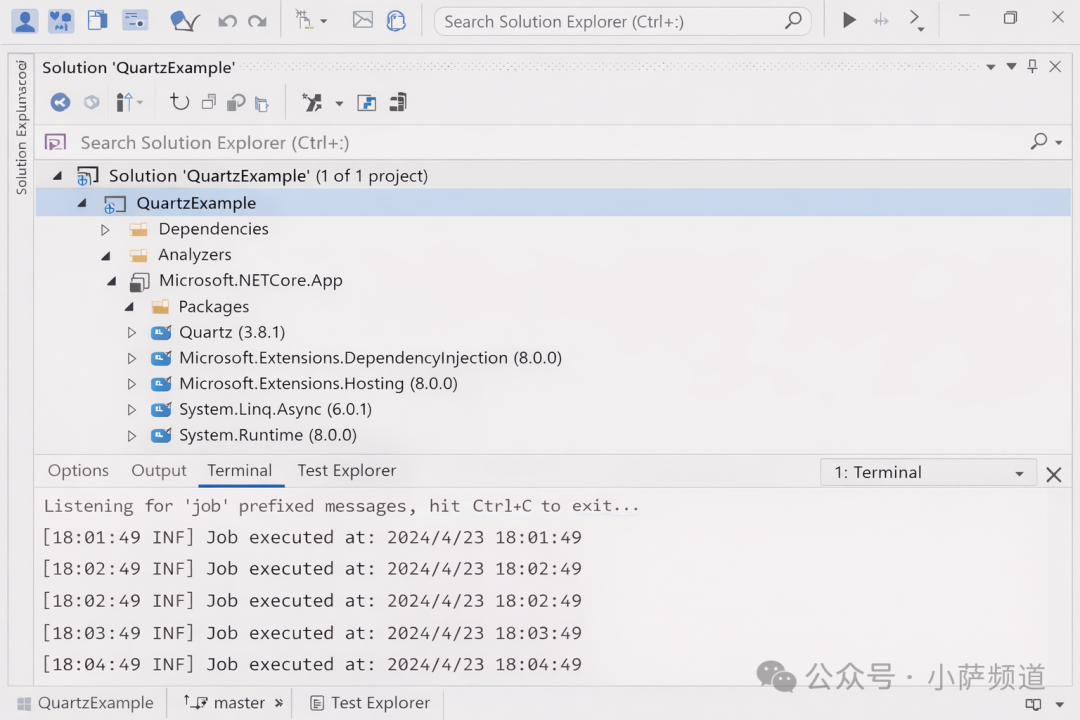Select the System.Runtime (8.0.0) row
The height and width of the screenshot is (720, 1080).
coord(553,435)
